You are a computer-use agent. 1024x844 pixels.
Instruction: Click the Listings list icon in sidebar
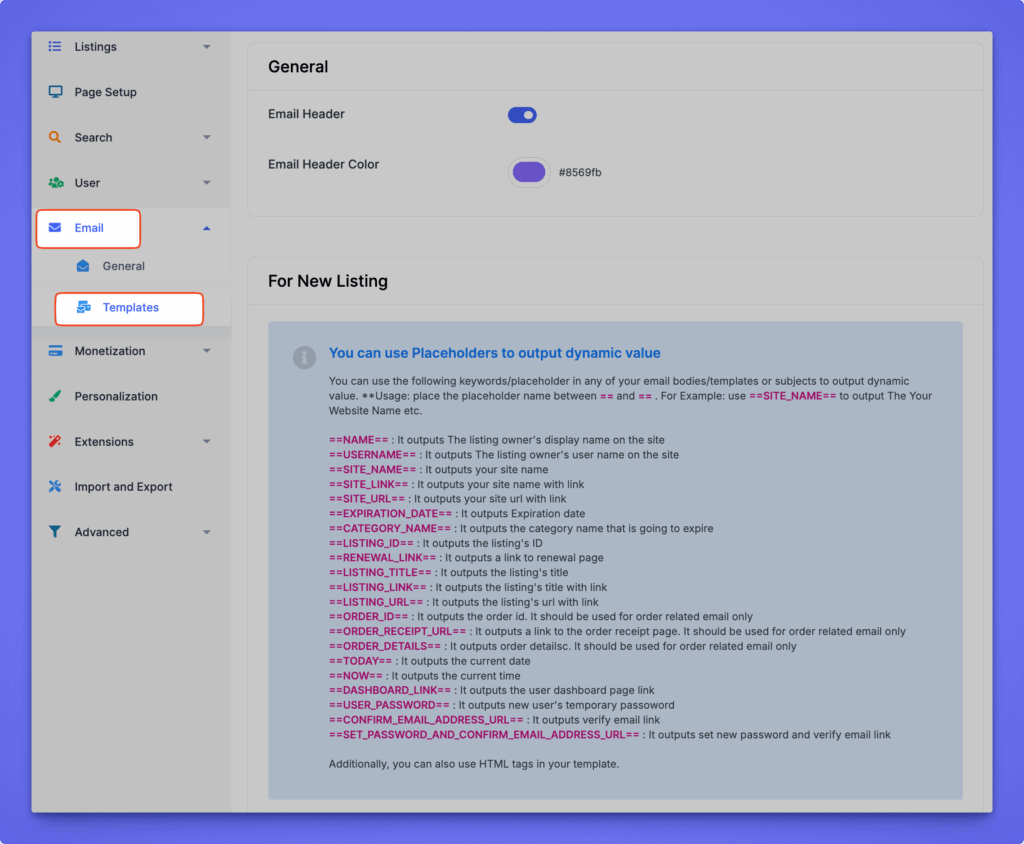55,47
